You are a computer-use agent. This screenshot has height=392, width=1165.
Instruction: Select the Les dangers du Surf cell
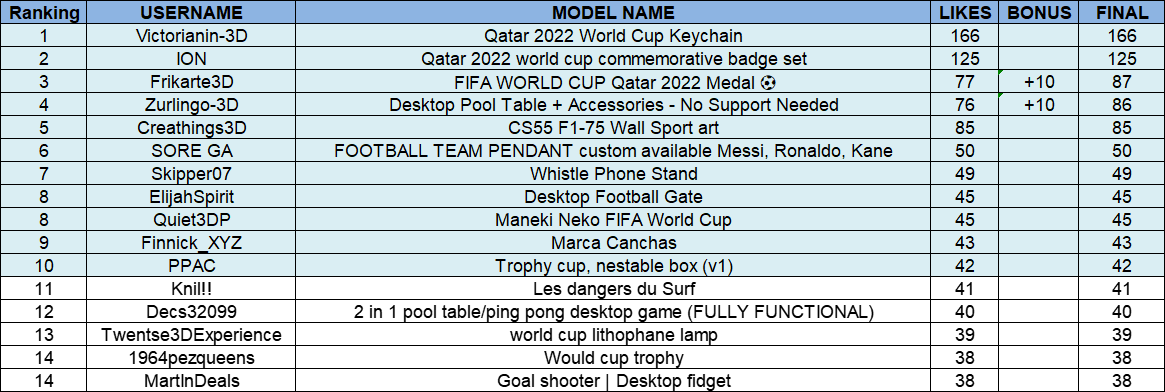coord(613,289)
